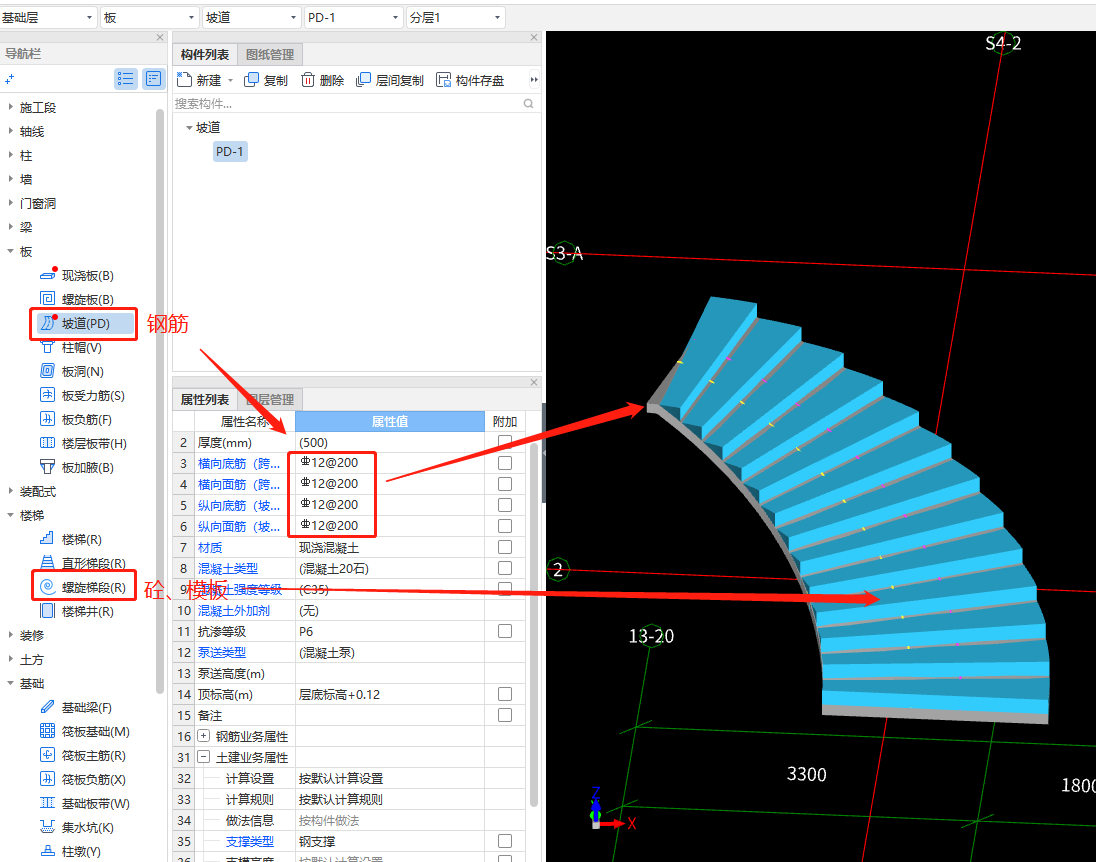
Task: Show more component toolbar options
Action: point(534,80)
